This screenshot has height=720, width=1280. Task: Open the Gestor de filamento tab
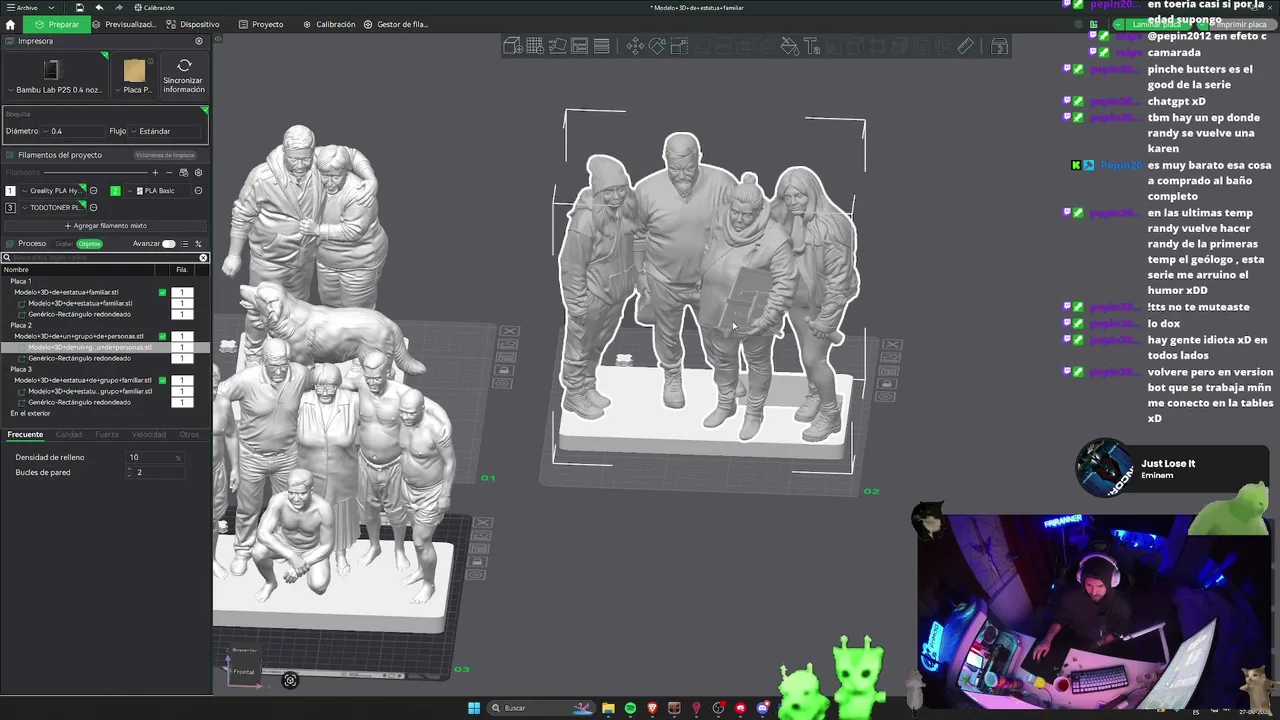pos(396,24)
